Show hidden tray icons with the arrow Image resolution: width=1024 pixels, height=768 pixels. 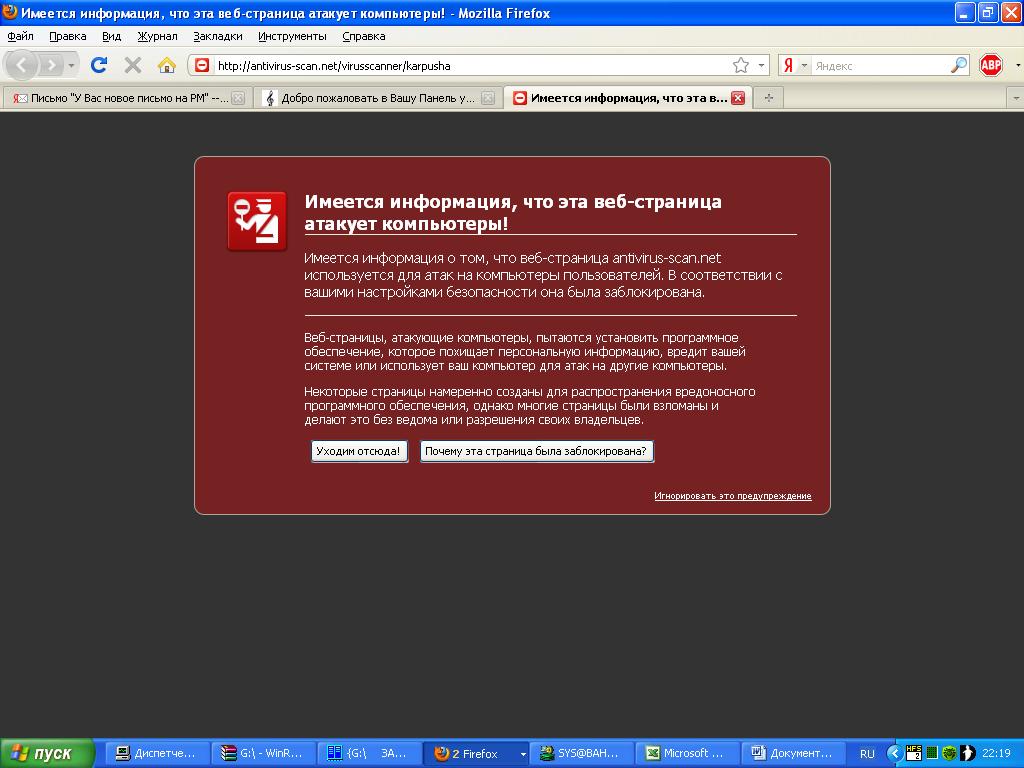coord(895,753)
